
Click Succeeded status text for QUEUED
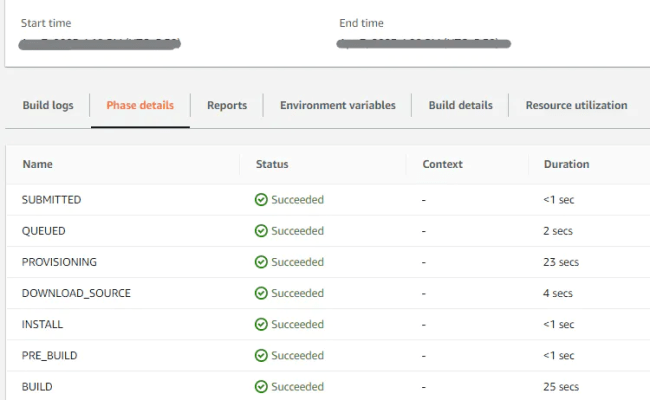297,231
